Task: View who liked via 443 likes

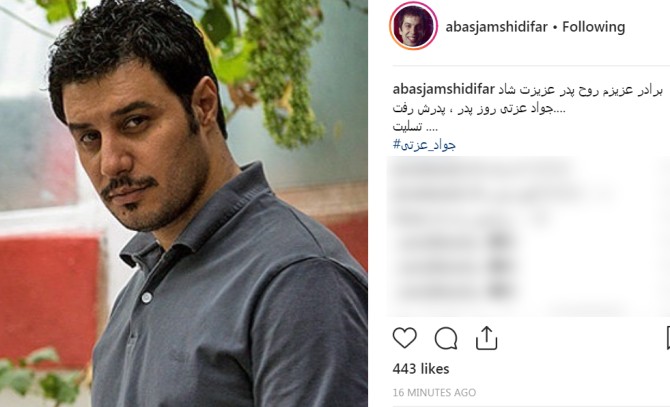Action: [421, 369]
